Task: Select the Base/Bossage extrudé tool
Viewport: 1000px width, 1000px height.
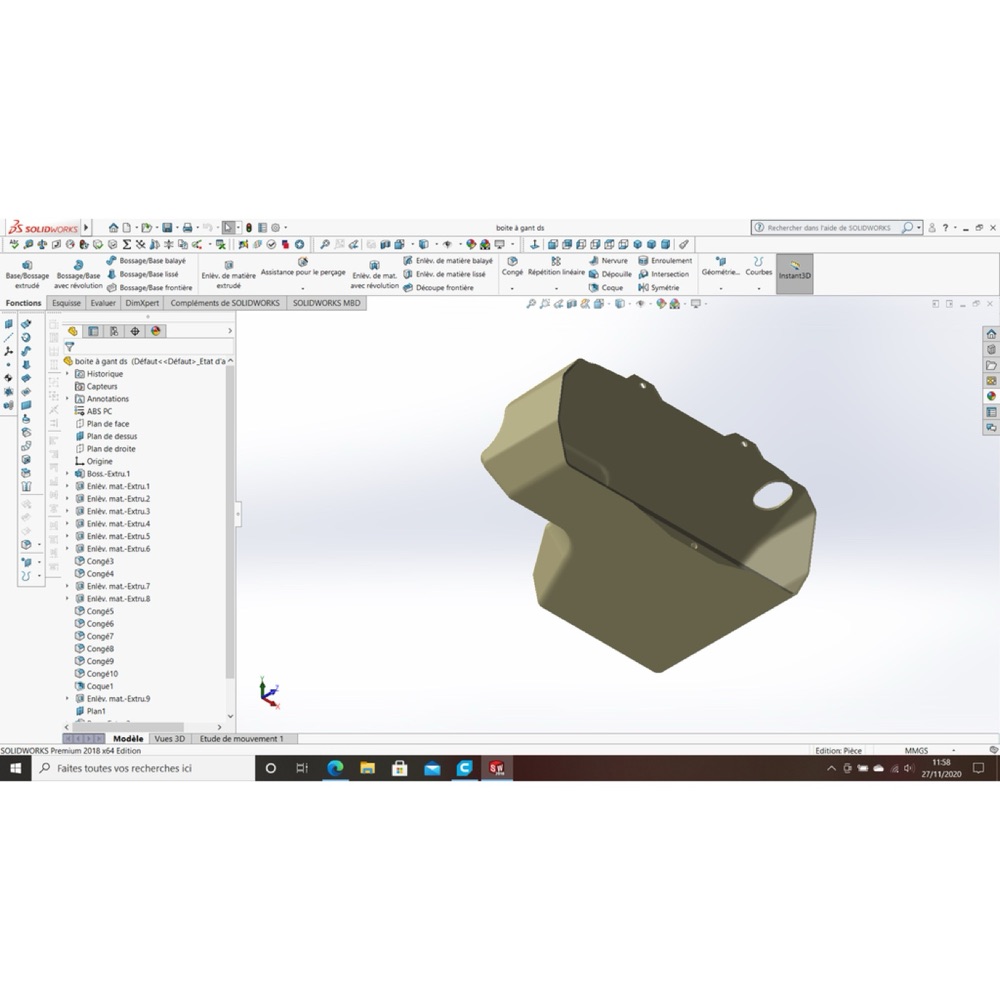Action: 27,274
